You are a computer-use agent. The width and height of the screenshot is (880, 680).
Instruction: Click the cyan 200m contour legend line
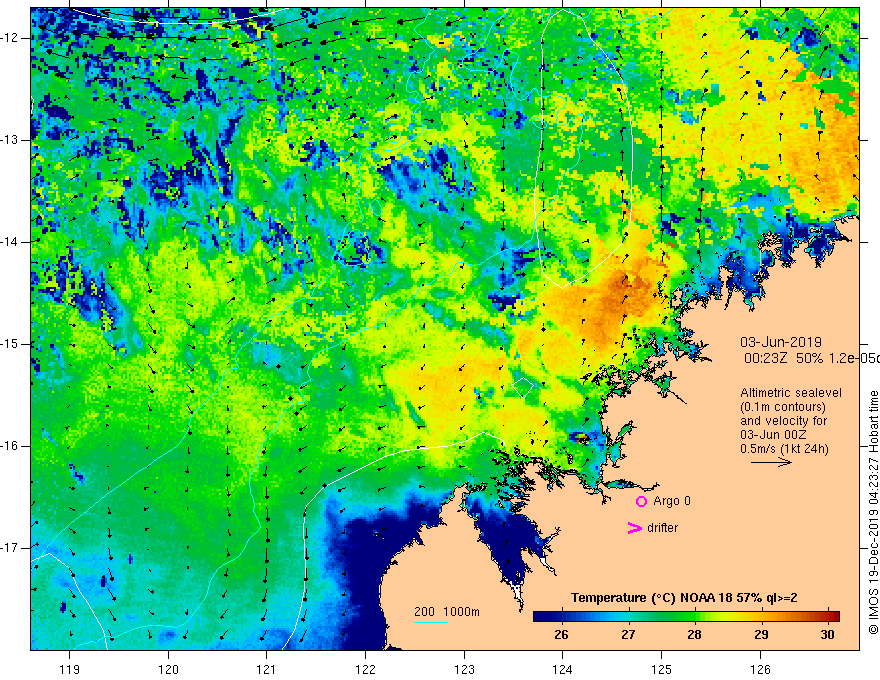pos(430,622)
